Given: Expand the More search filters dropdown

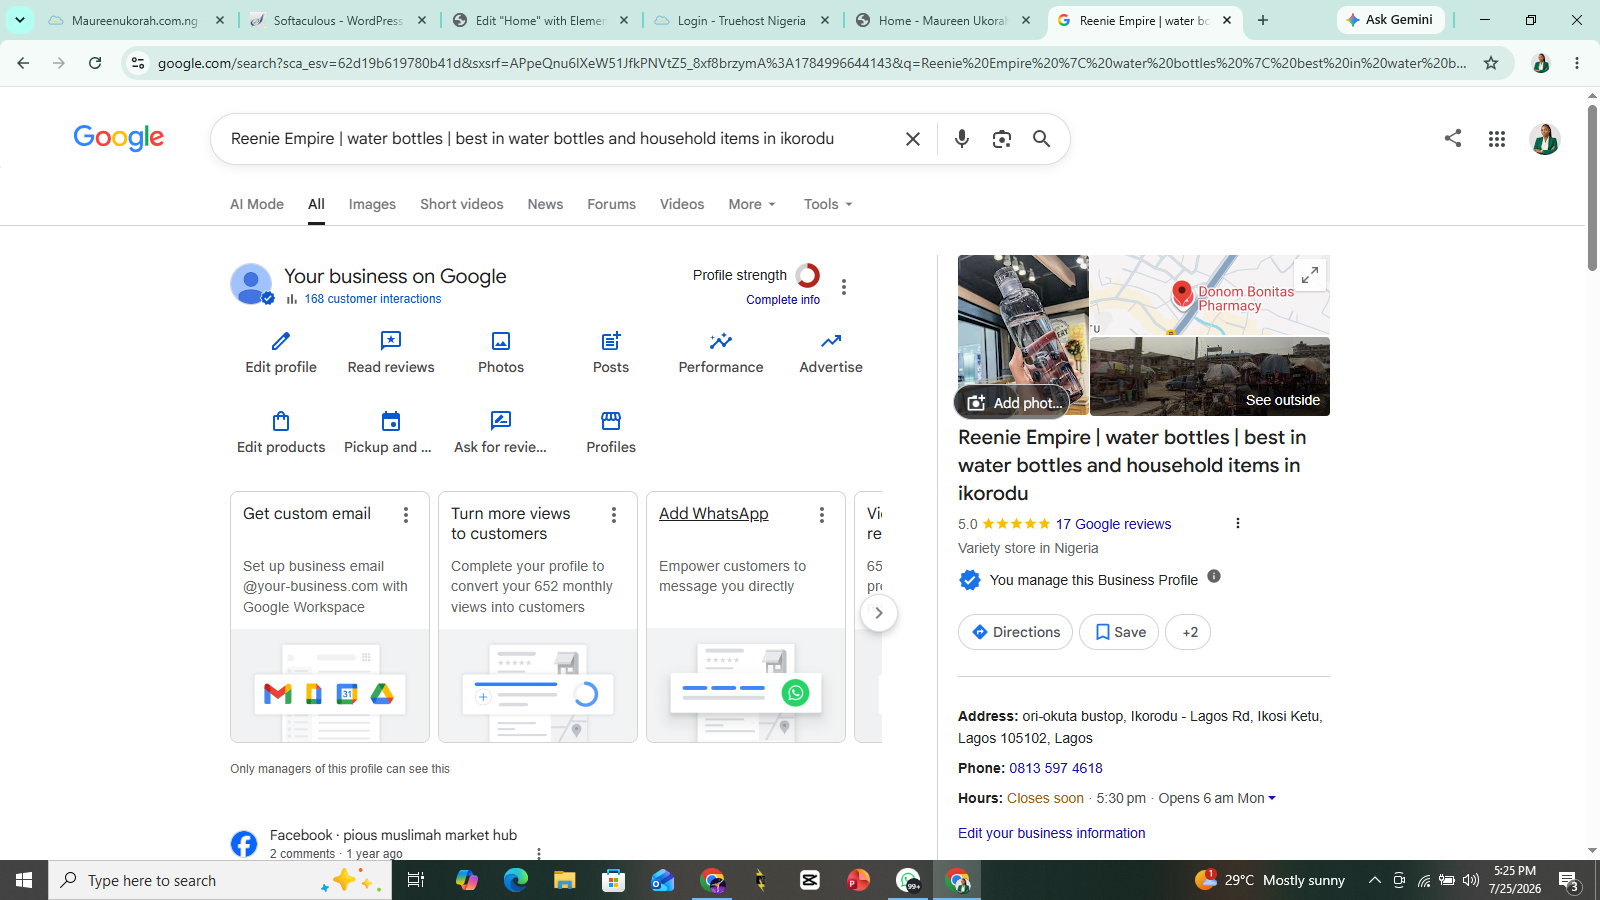Looking at the screenshot, I should pos(752,204).
